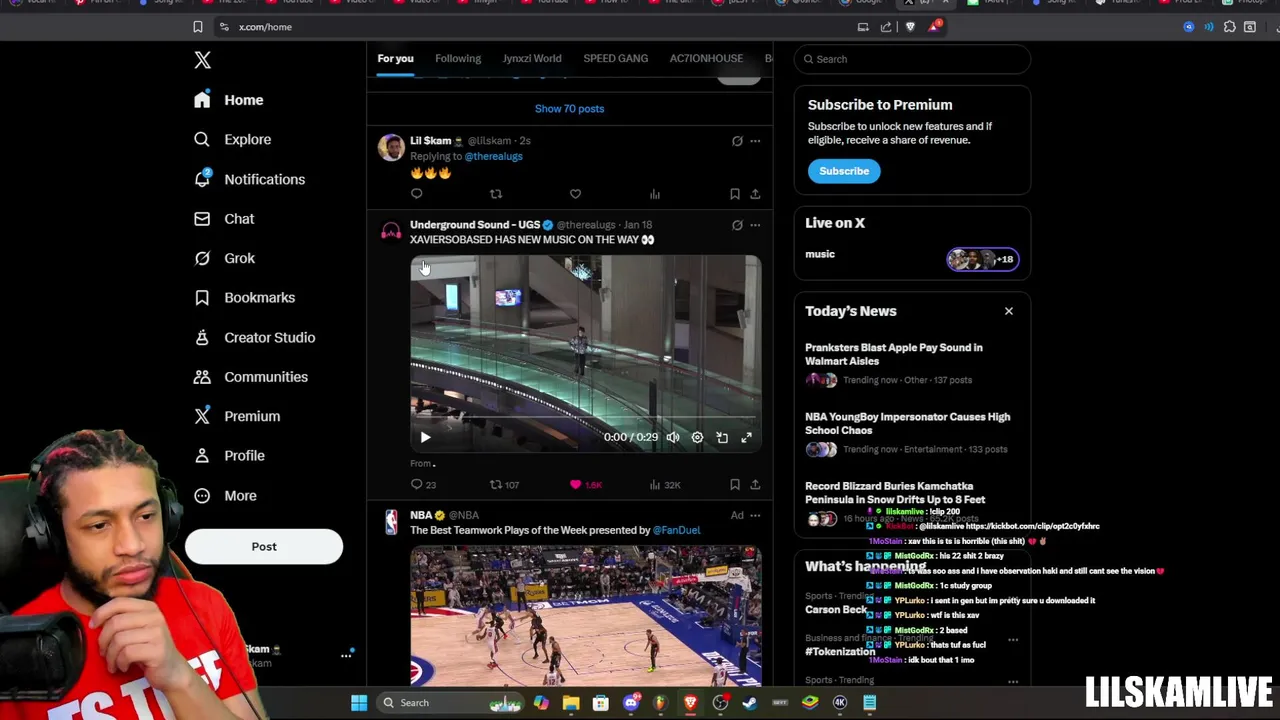This screenshot has height=720, width=1280.
Task: Switch to the For you tab
Action: 395,58
